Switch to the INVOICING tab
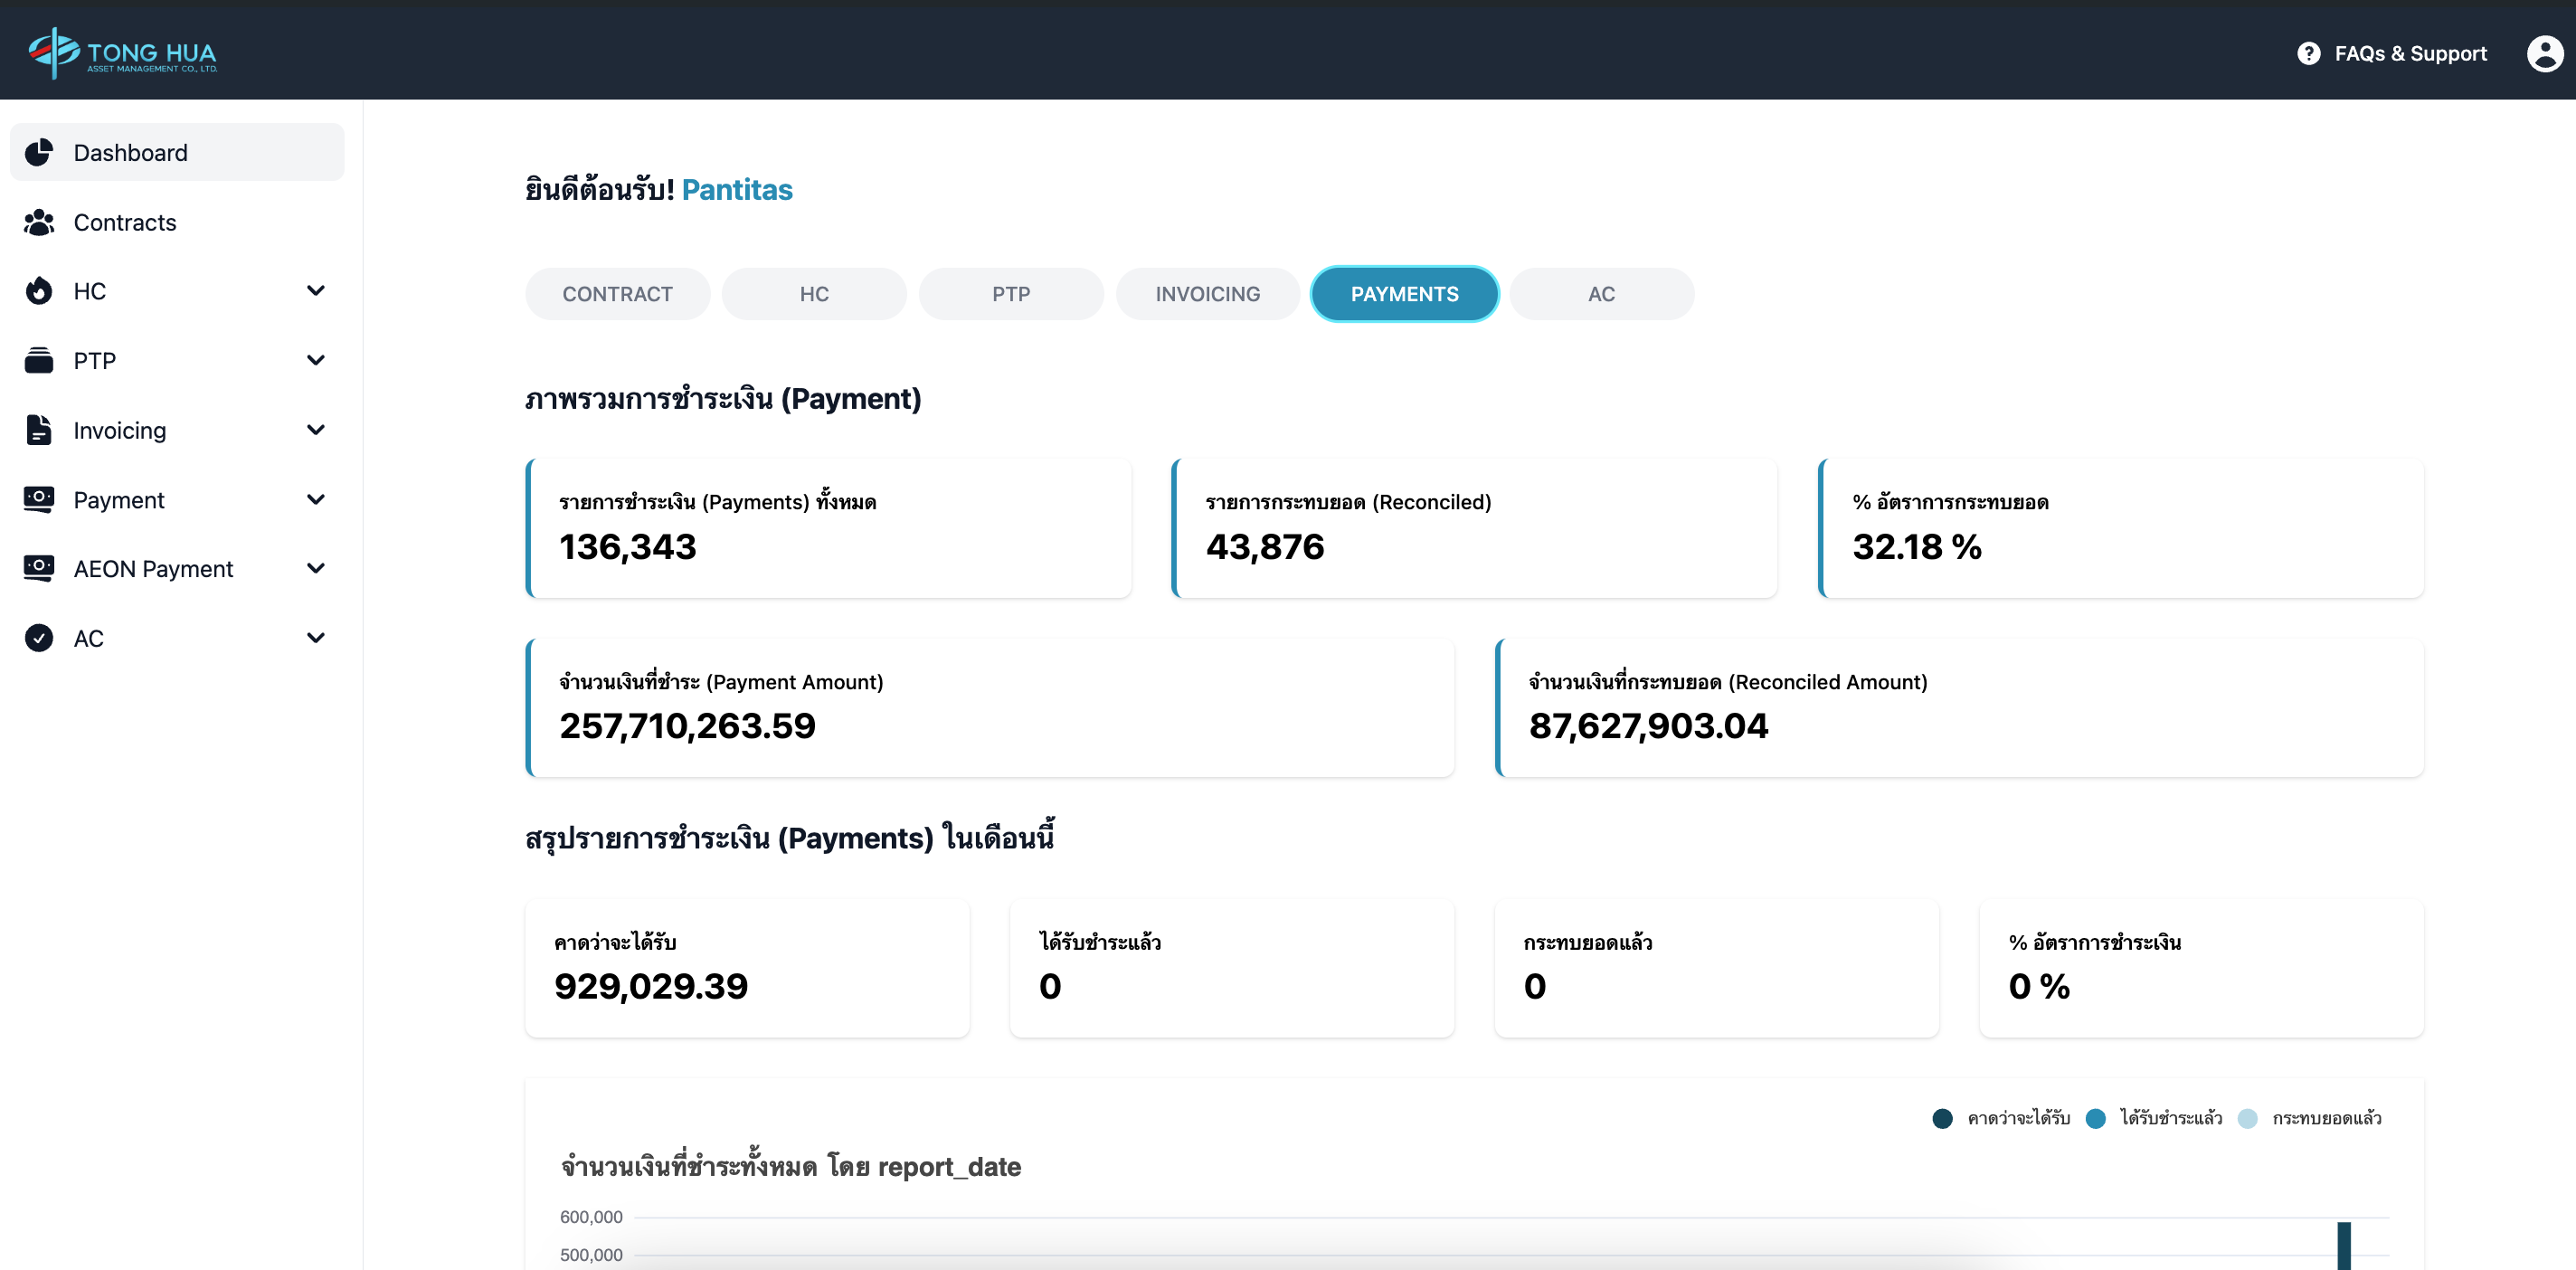 (x=1207, y=294)
